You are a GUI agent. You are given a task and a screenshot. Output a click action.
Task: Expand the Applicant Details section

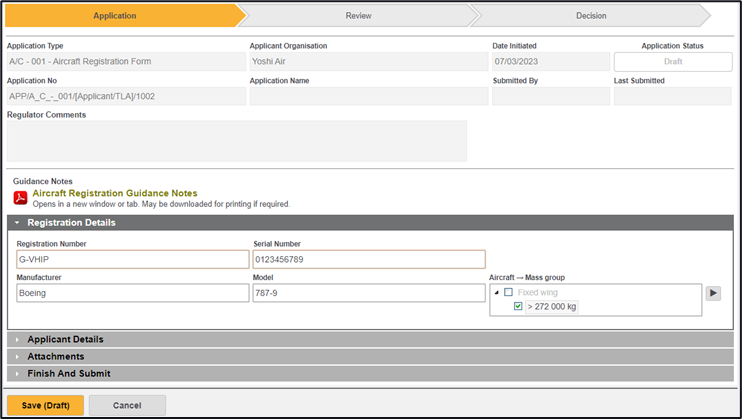pos(65,339)
